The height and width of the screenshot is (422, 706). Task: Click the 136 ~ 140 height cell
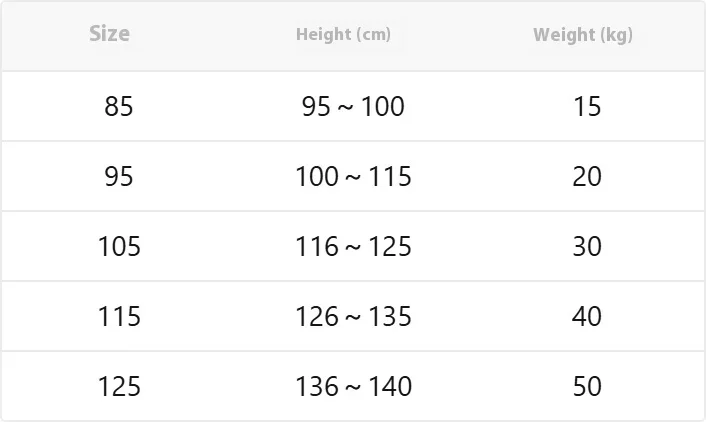click(x=353, y=386)
